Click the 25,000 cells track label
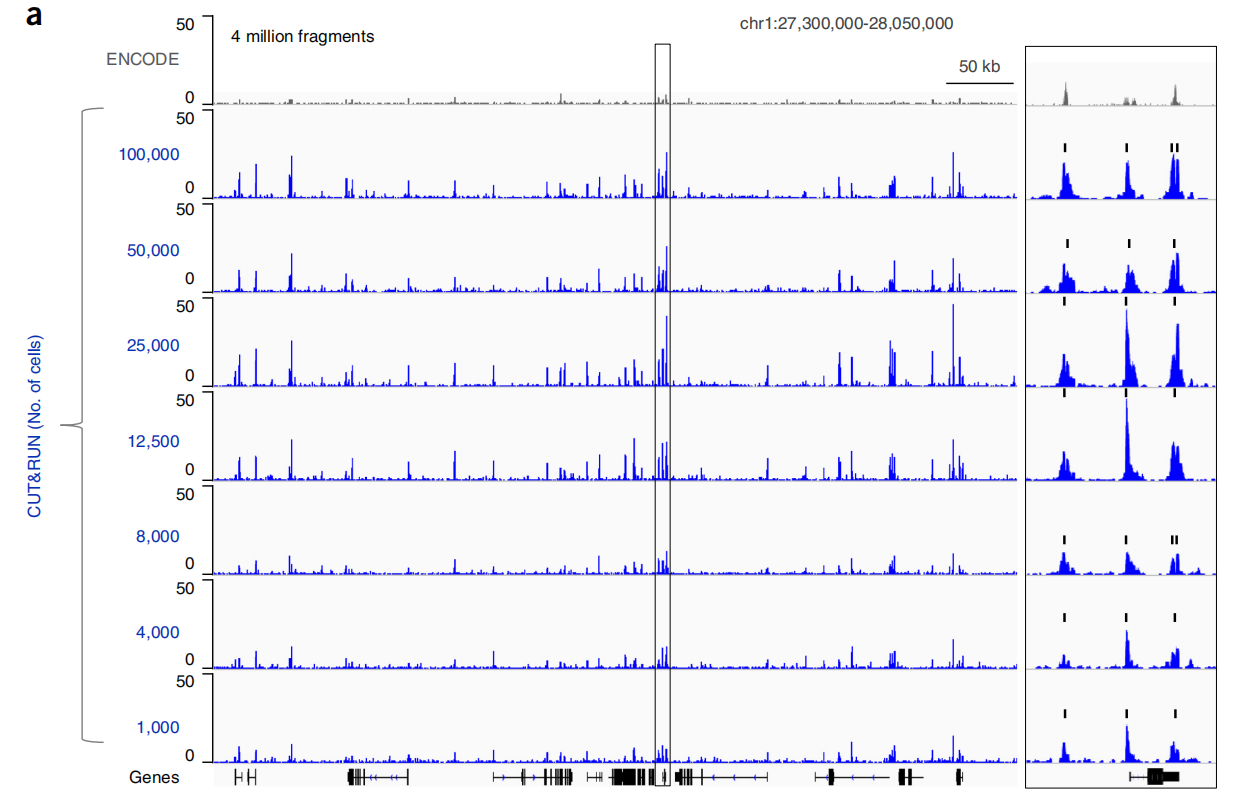This screenshot has width=1260, height=803. point(153,345)
